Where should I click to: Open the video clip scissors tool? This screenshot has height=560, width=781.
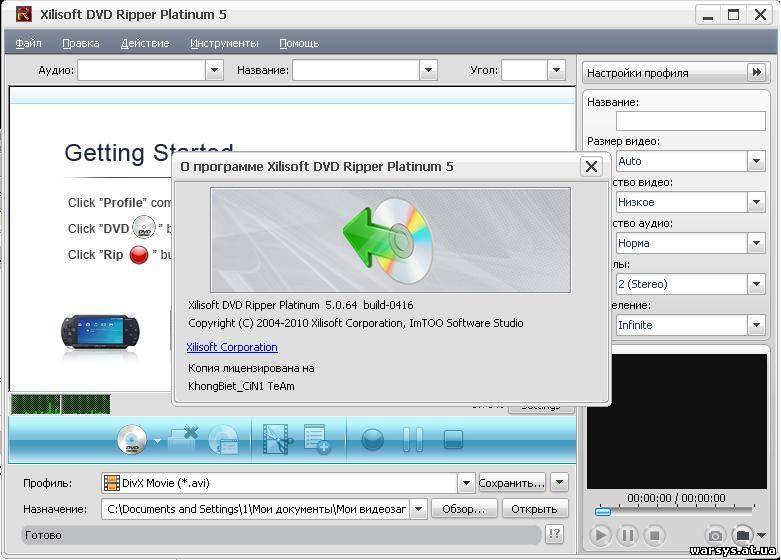coord(277,439)
